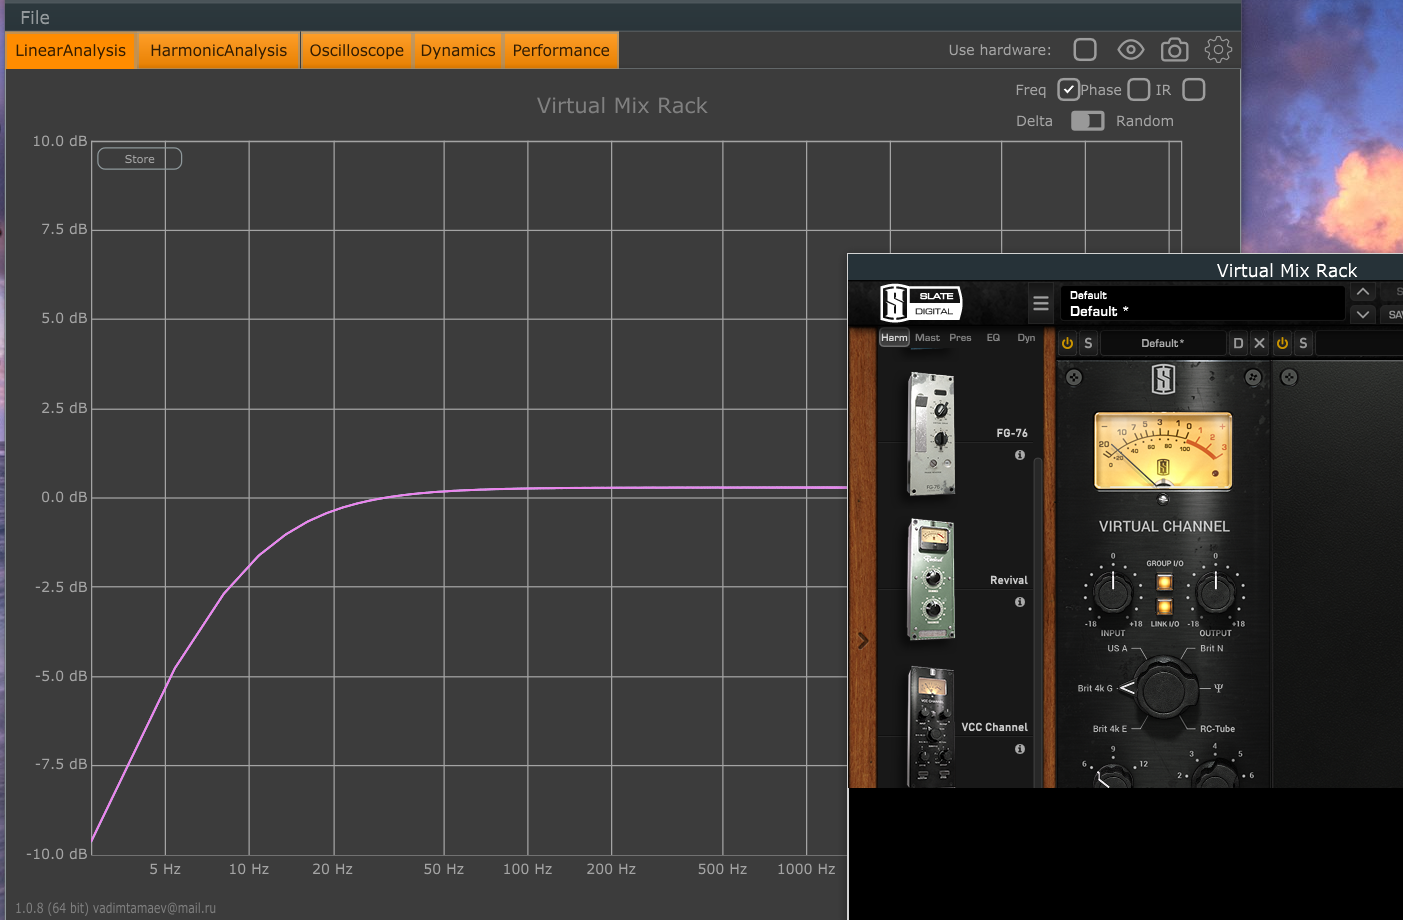Select the FG-76 module thumbnail
Screen dimensions: 1403x920
click(931, 434)
